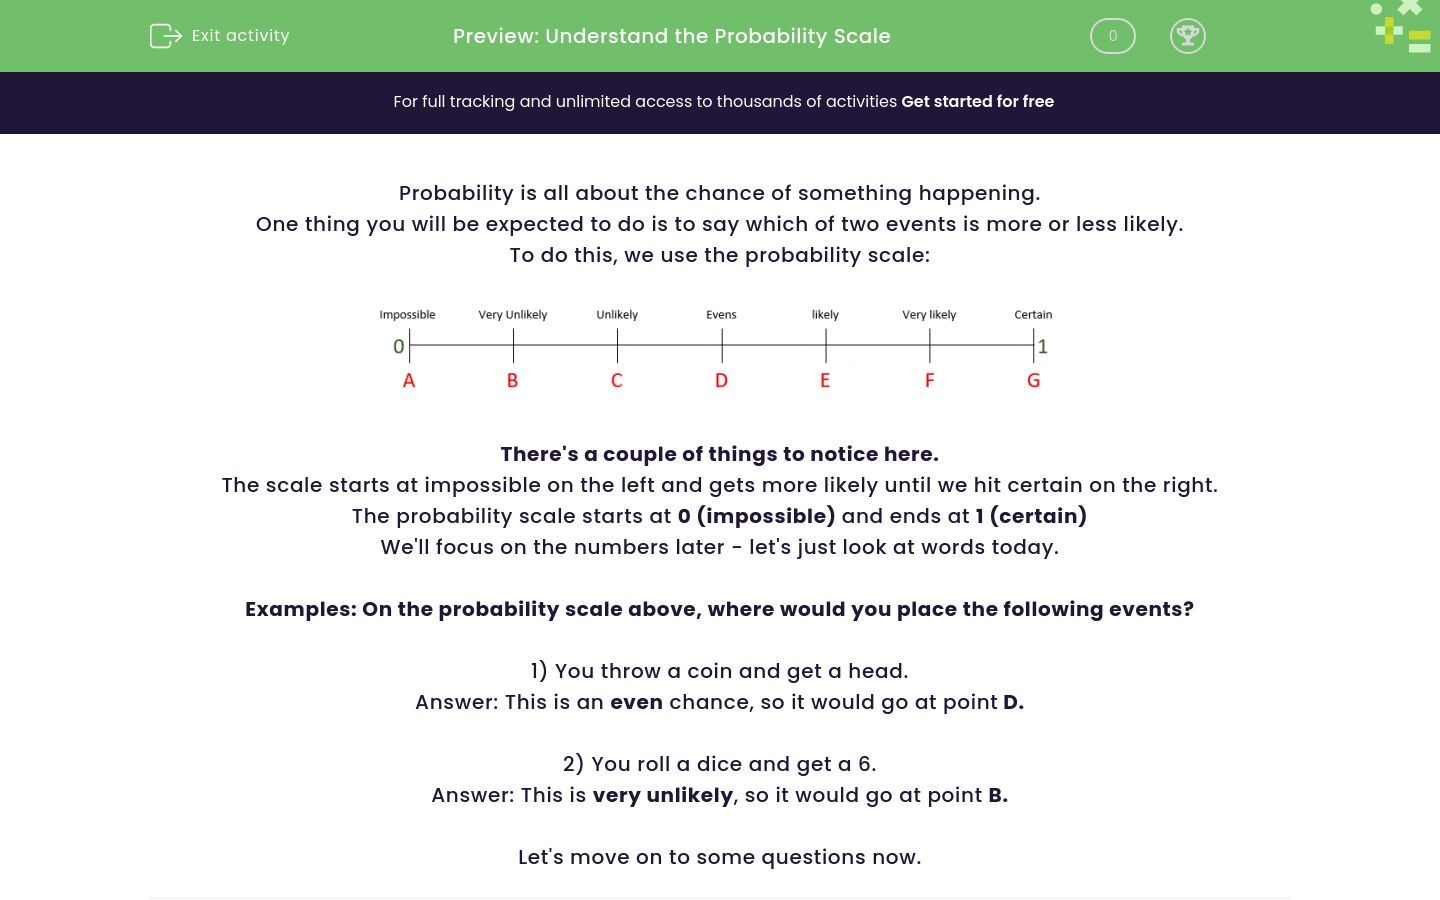Click point C under the 'Unlikely' label
The height and width of the screenshot is (900, 1440).
pyautogui.click(x=616, y=380)
